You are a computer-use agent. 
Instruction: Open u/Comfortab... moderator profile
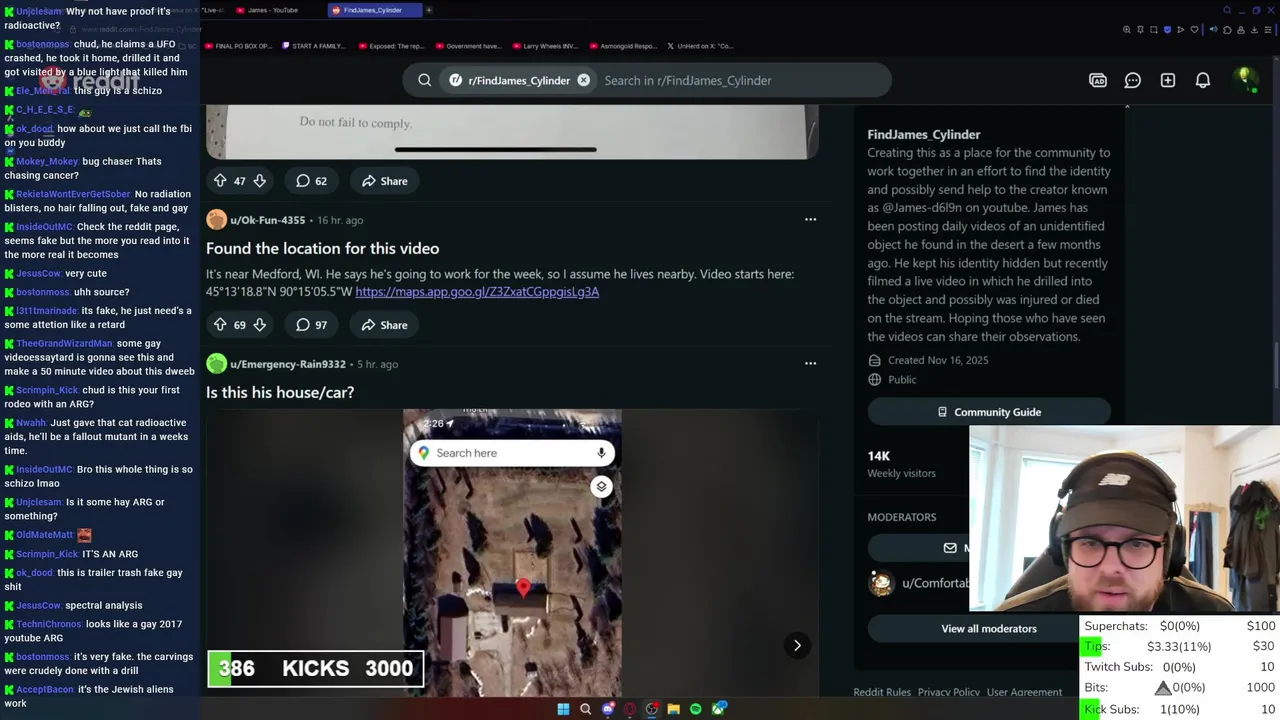[x=935, y=583]
